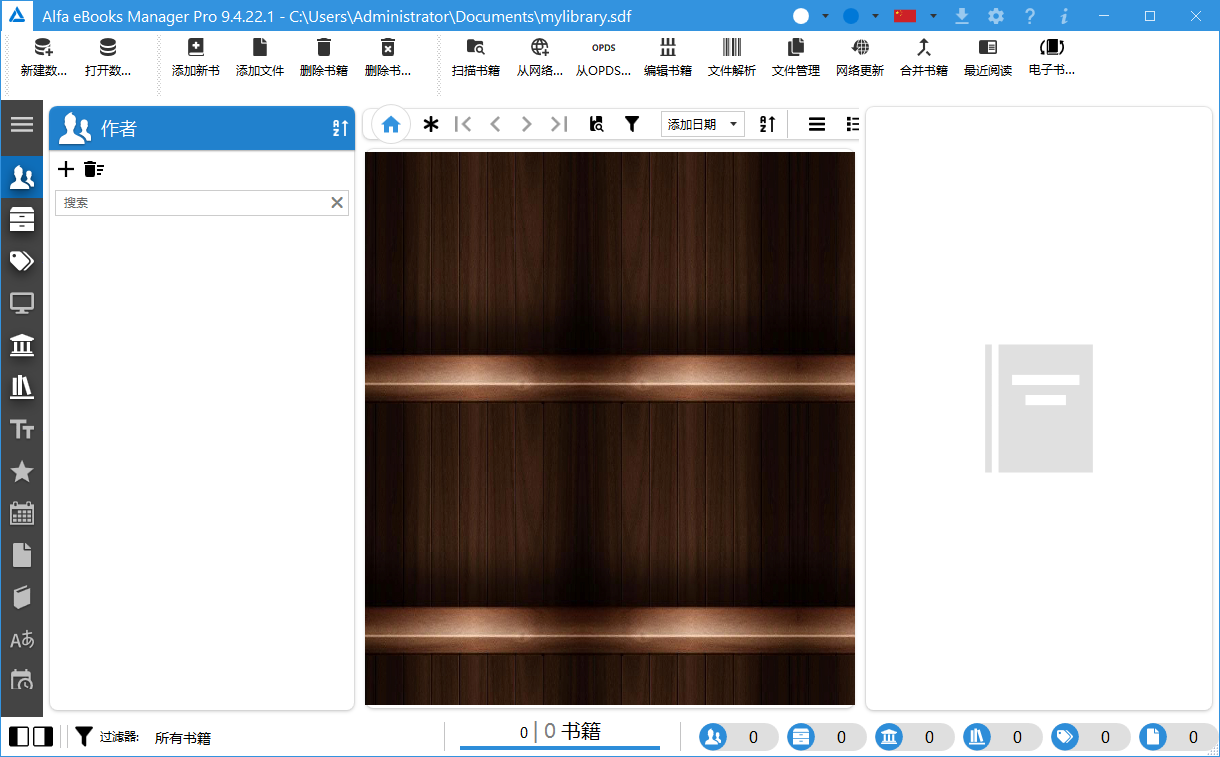Select the language Aあ icon in sidebar
Viewport: 1220px width, 757px height.
coord(22,639)
